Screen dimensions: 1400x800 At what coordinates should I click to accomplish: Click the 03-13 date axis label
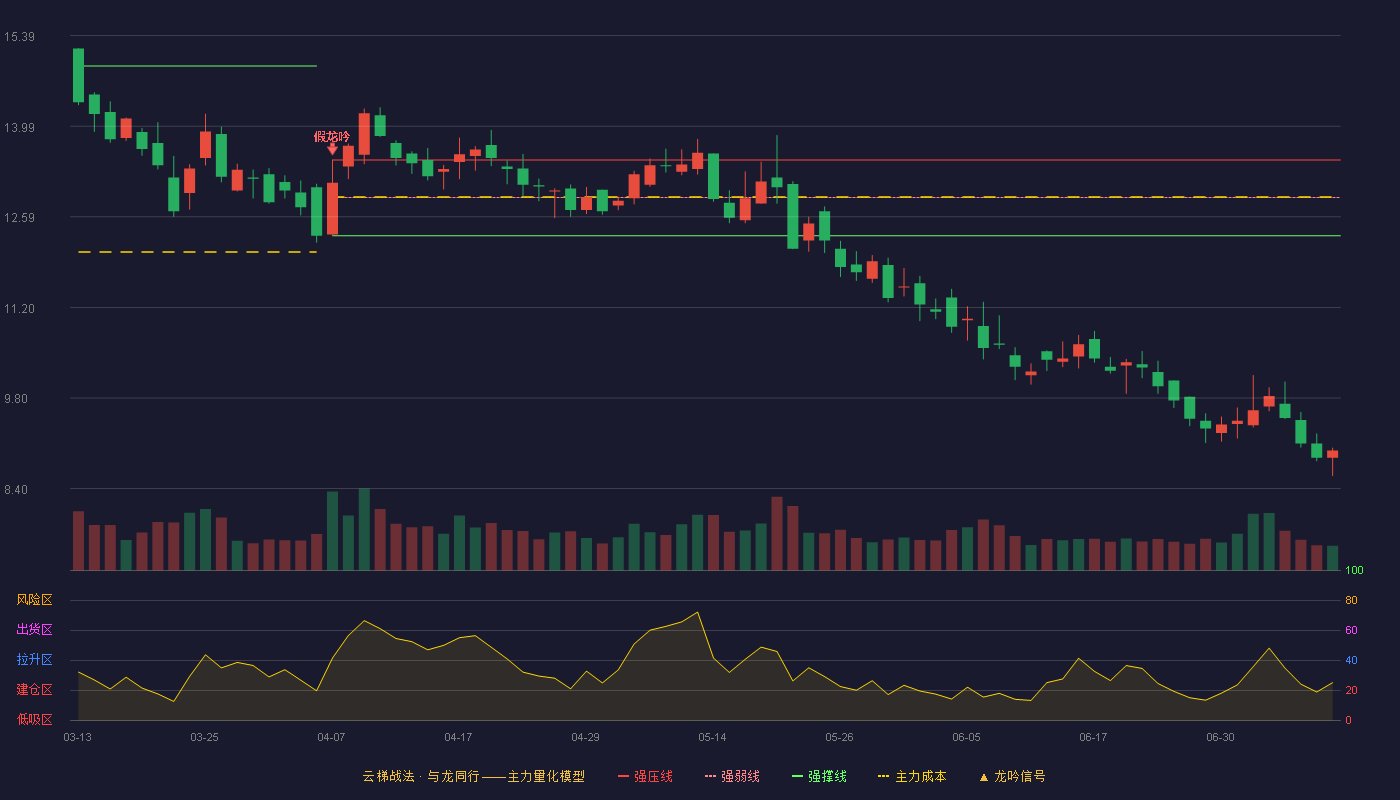(x=77, y=737)
